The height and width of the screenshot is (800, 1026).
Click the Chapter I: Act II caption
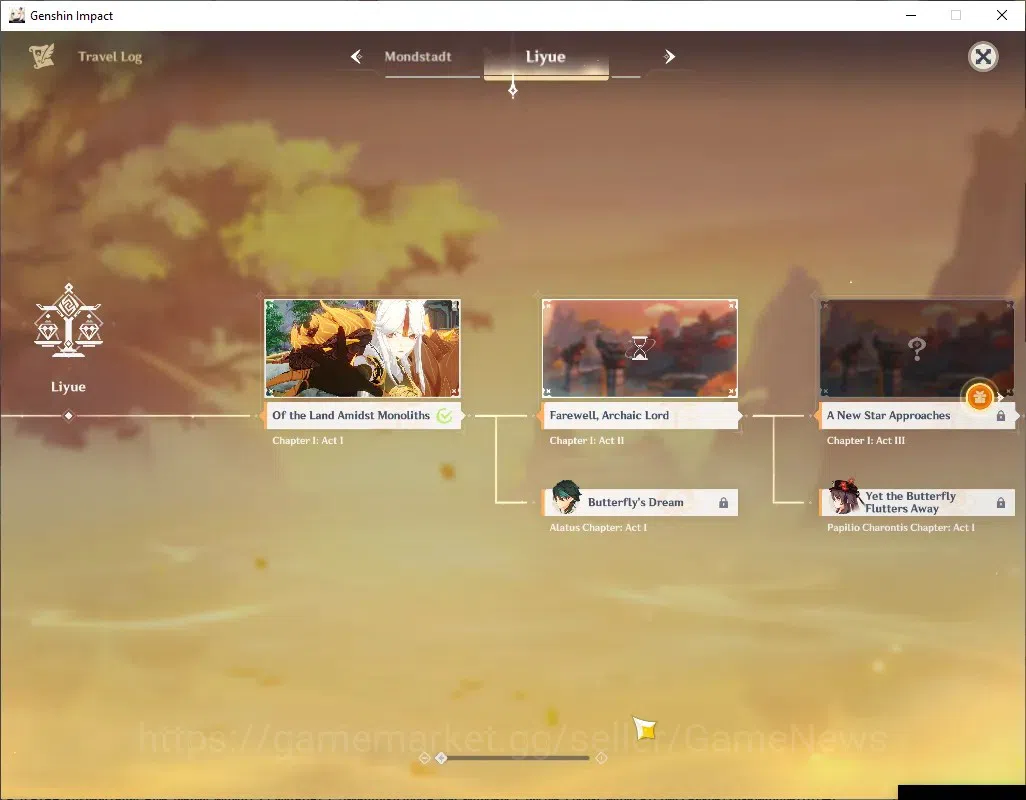pyautogui.click(x=587, y=441)
